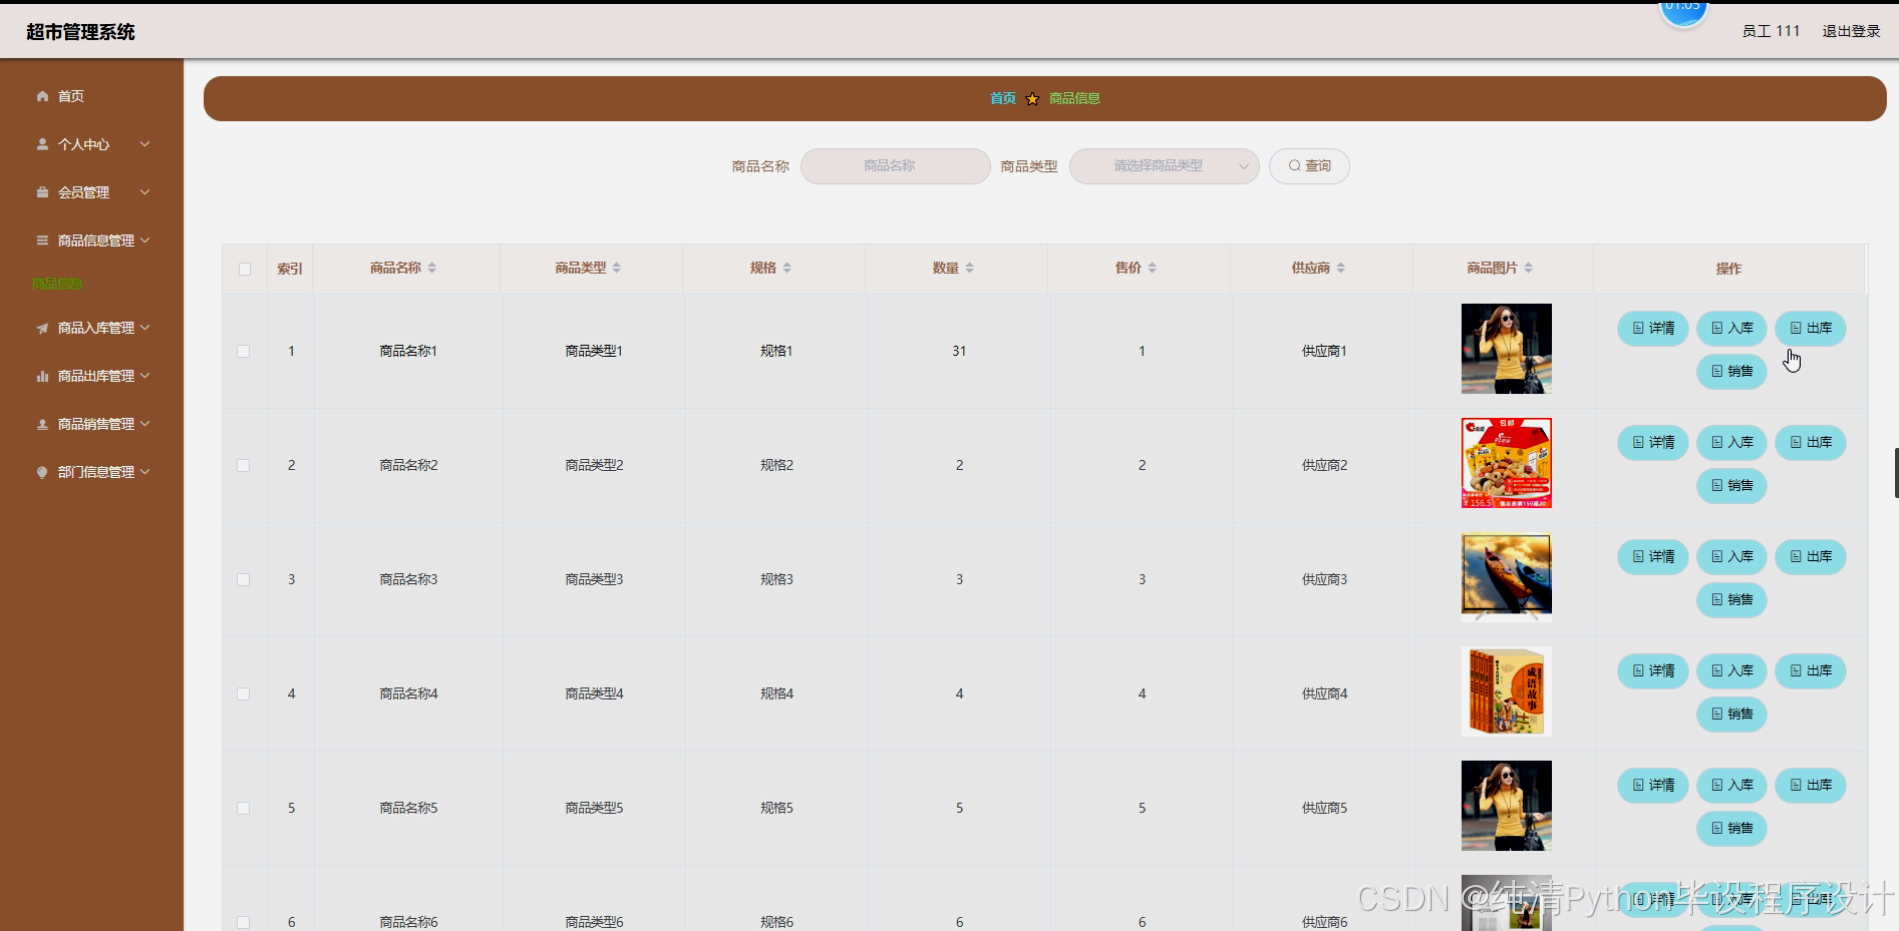Click 出库 for 商品名称1

[1810, 328]
